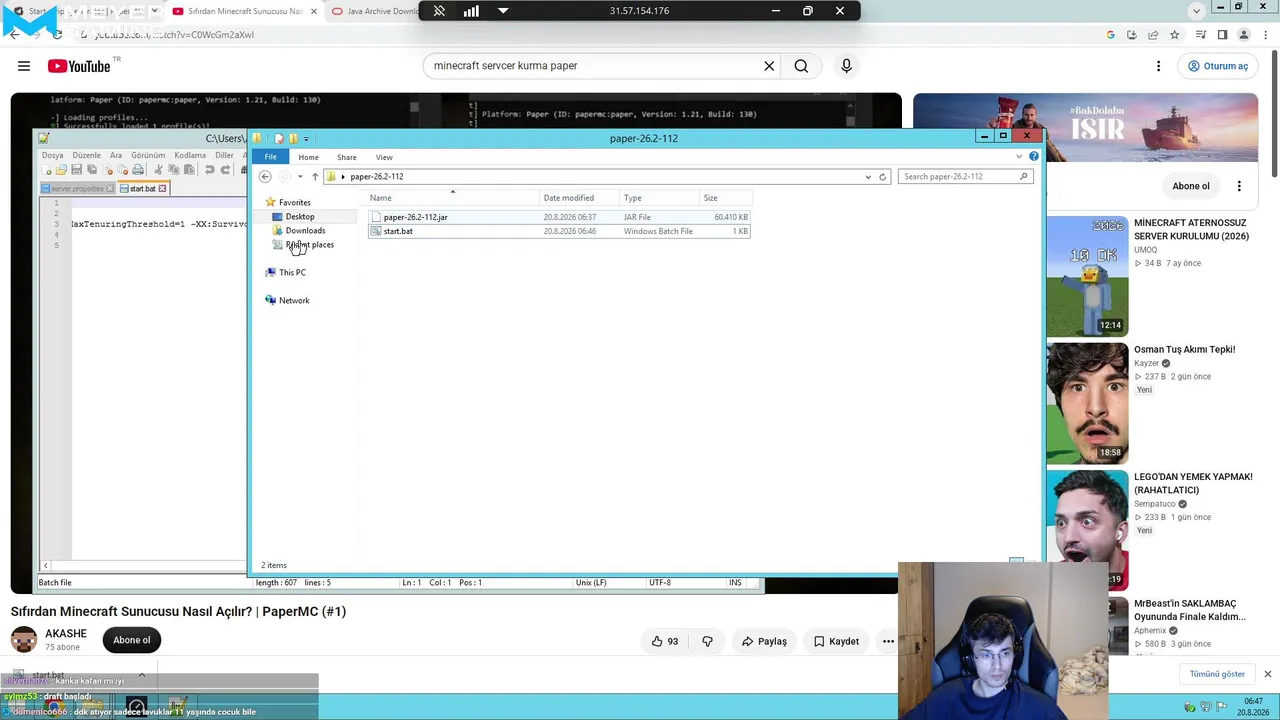Open Chrome three-dot menu
Image resolution: width=1280 pixels, height=720 pixels.
tap(1265, 35)
